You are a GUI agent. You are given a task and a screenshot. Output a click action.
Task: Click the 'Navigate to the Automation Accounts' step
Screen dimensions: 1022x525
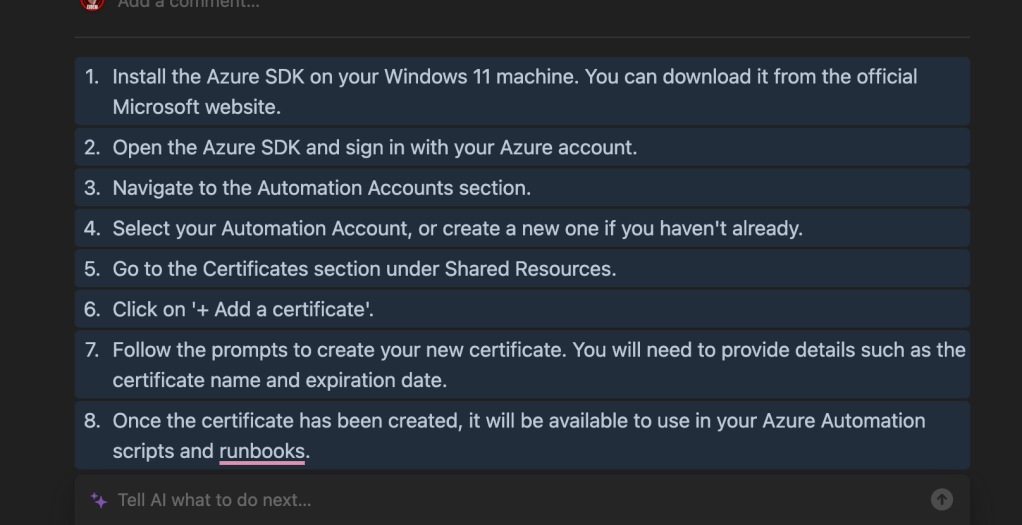point(522,188)
